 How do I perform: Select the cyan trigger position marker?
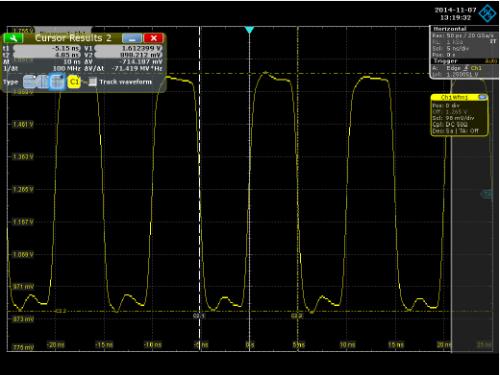coord(249,30)
